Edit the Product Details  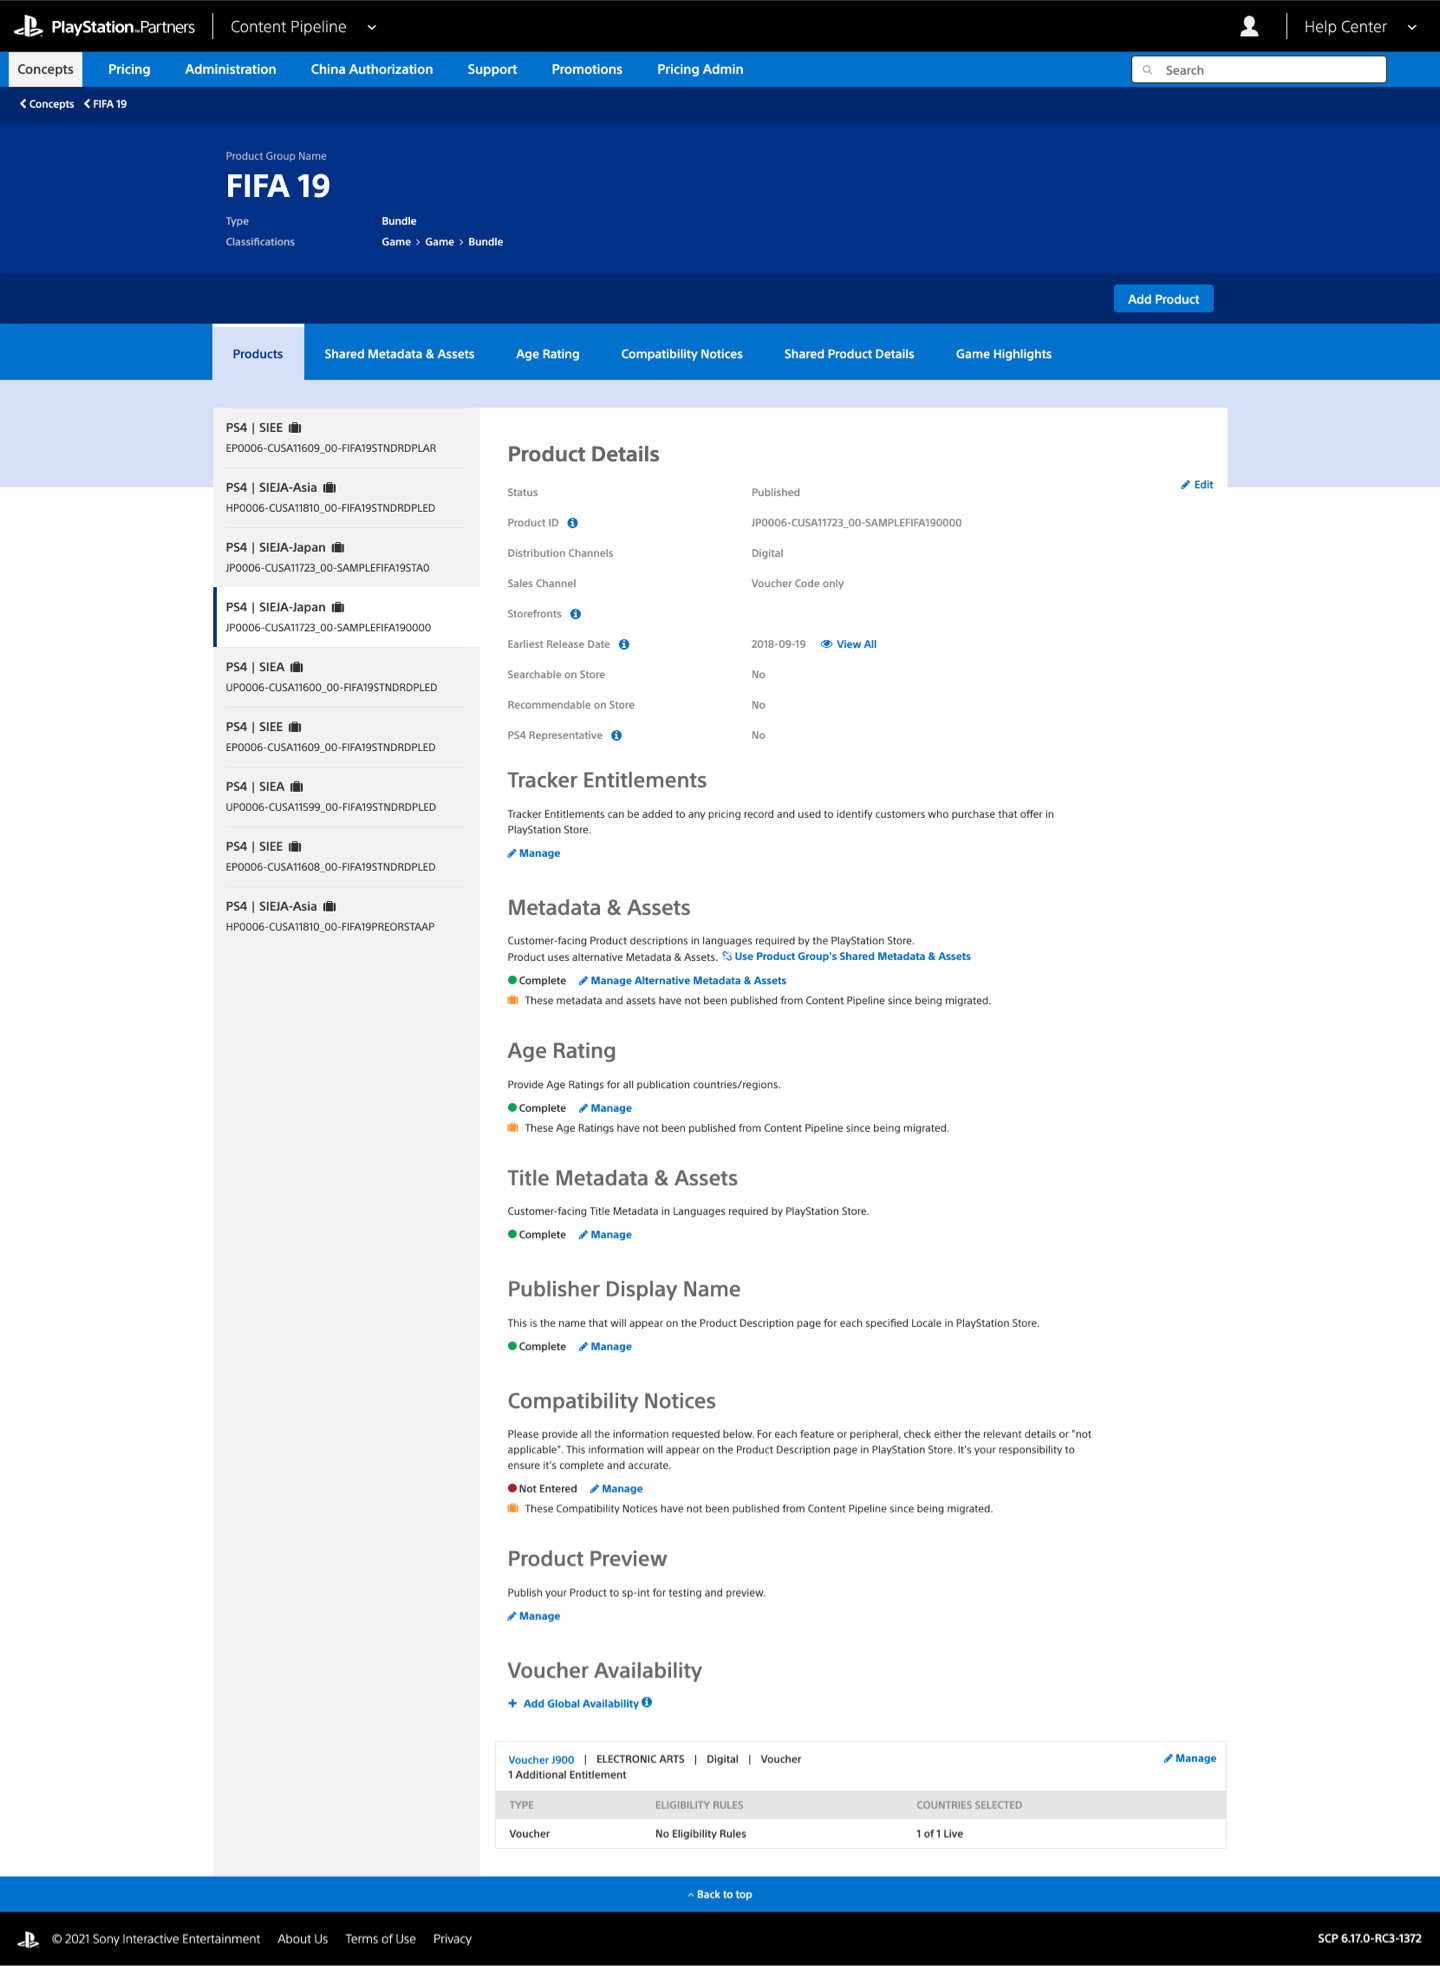(x=1197, y=485)
